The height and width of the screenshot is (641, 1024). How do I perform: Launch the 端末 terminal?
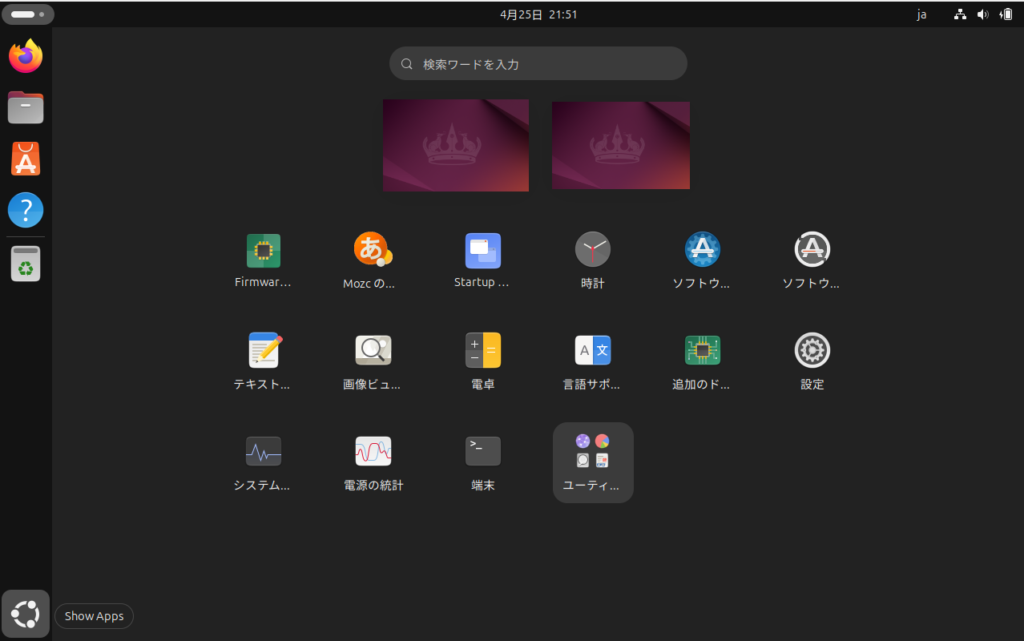483,451
